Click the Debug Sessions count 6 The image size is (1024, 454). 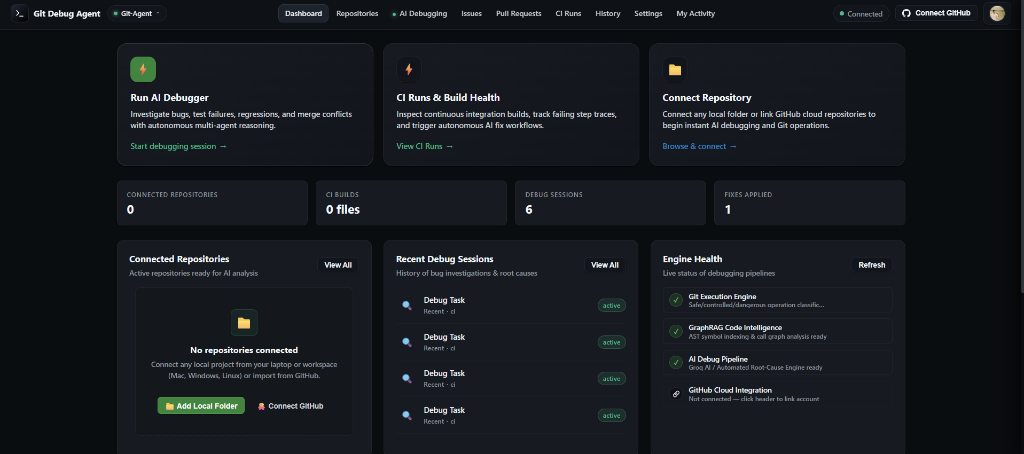point(528,210)
